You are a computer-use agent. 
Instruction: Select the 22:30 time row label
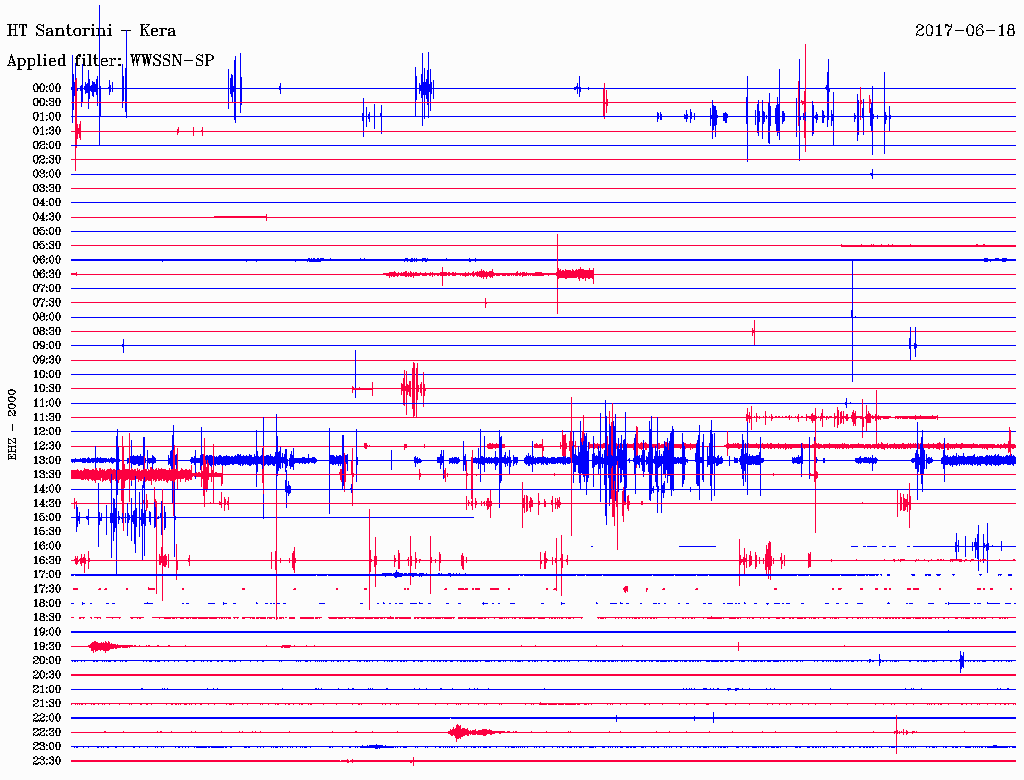point(47,732)
